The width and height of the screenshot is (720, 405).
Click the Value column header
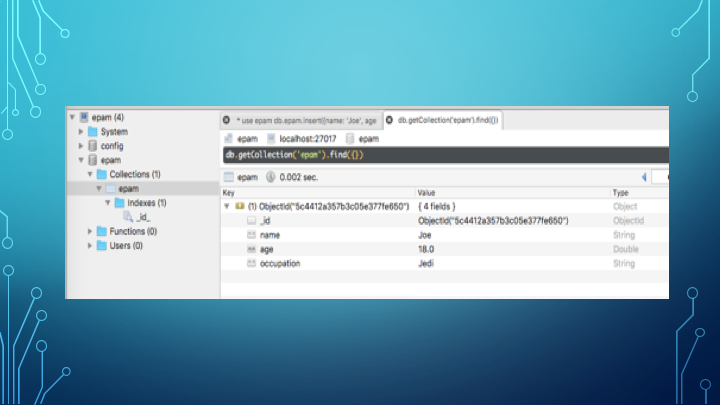tap(512, 193)
